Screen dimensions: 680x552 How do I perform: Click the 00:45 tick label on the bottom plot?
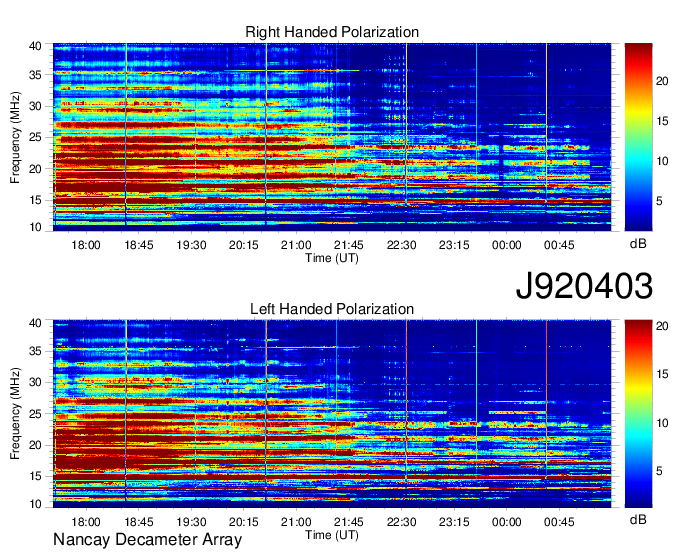coord(559,522)
